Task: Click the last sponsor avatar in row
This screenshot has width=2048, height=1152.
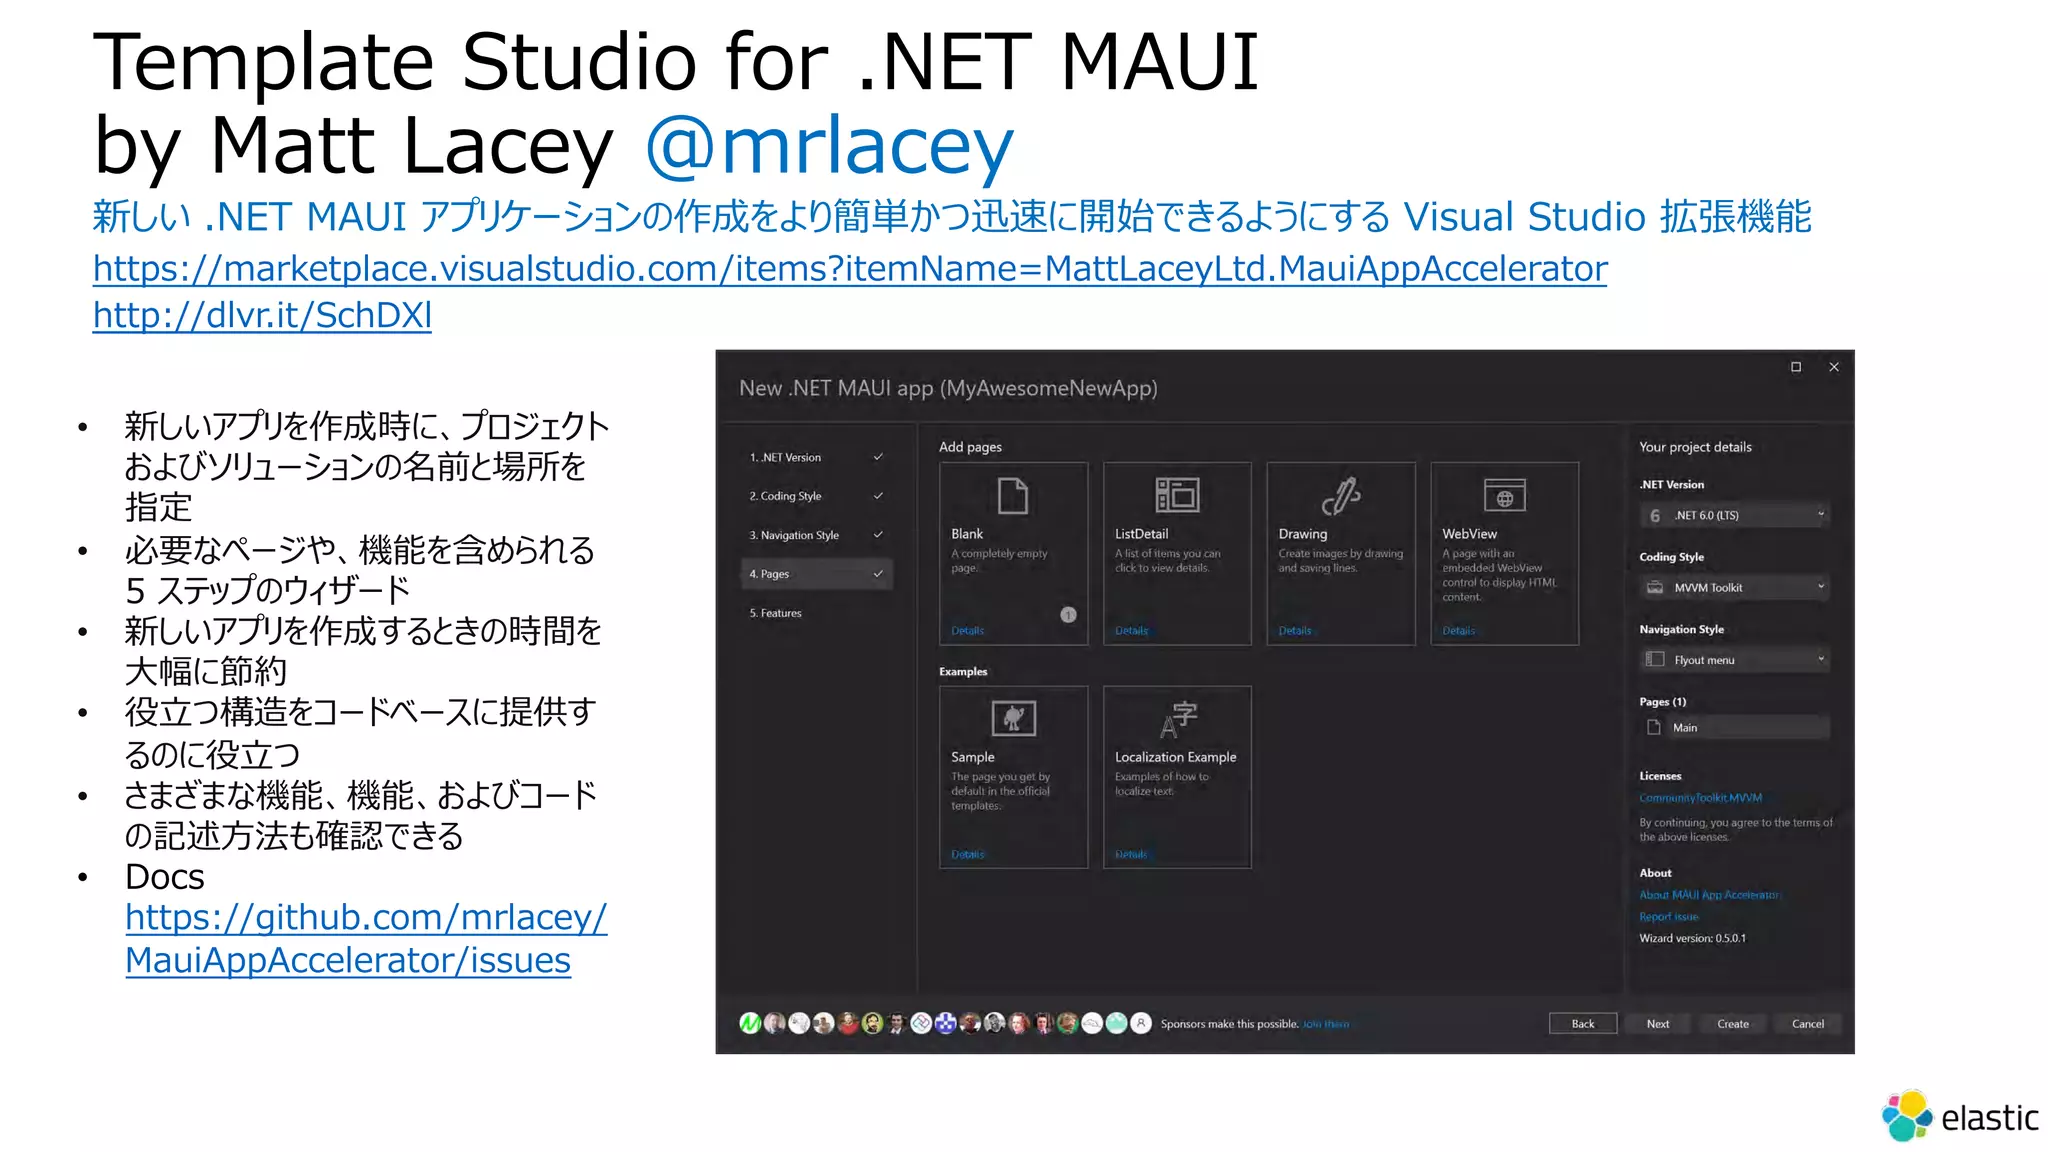Action: point(1141,1023)
